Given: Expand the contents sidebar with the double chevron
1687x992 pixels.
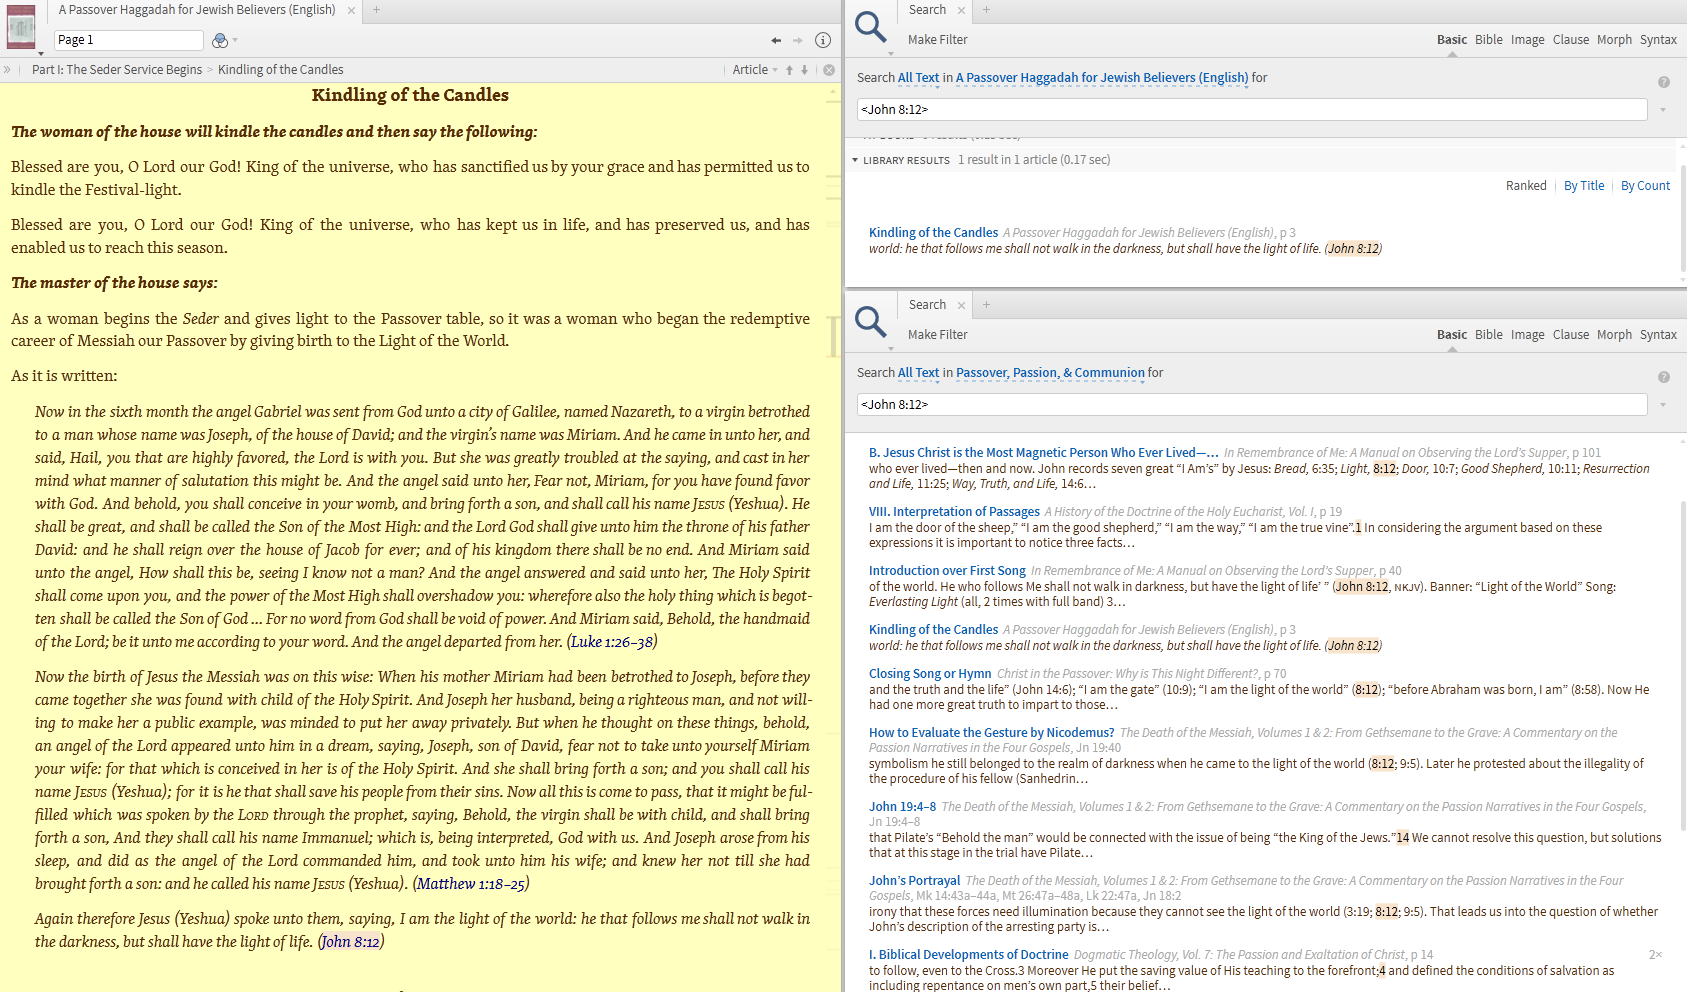Looking at the screenshot, I should point(7,70).
